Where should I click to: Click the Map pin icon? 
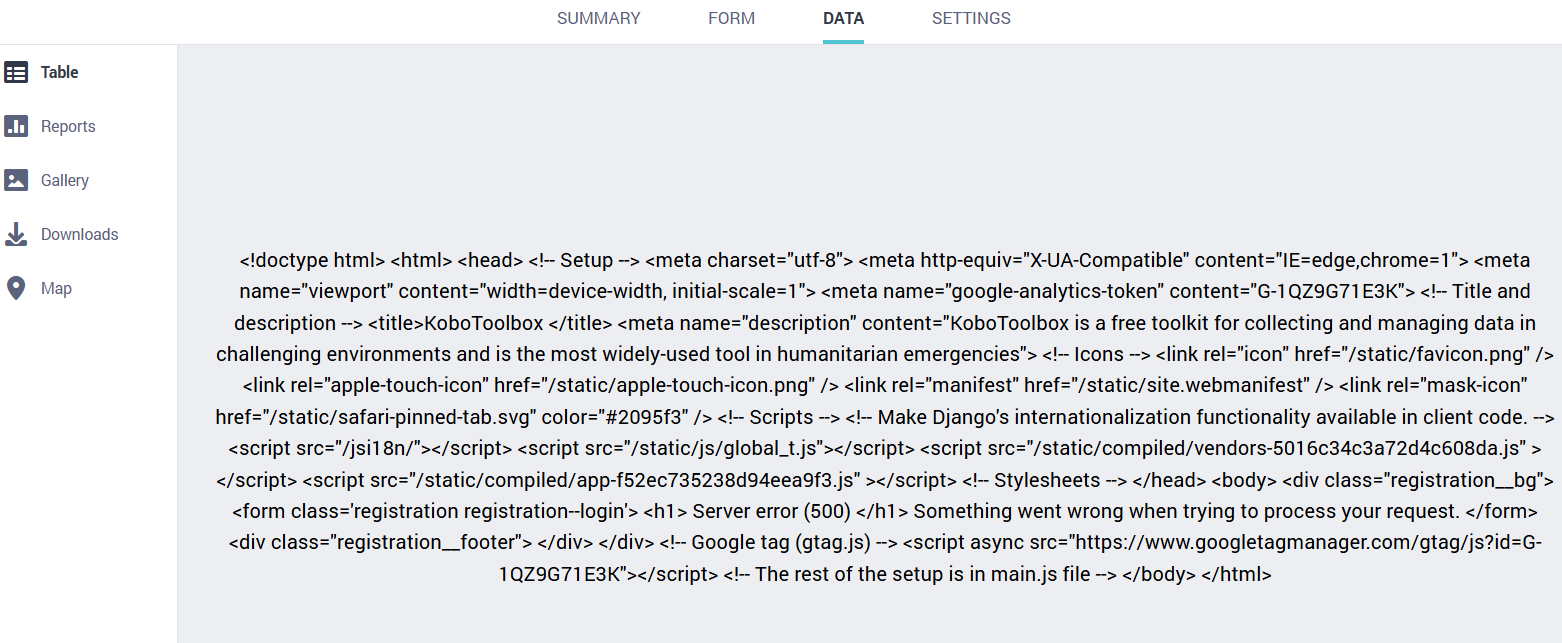click(16, 288)
